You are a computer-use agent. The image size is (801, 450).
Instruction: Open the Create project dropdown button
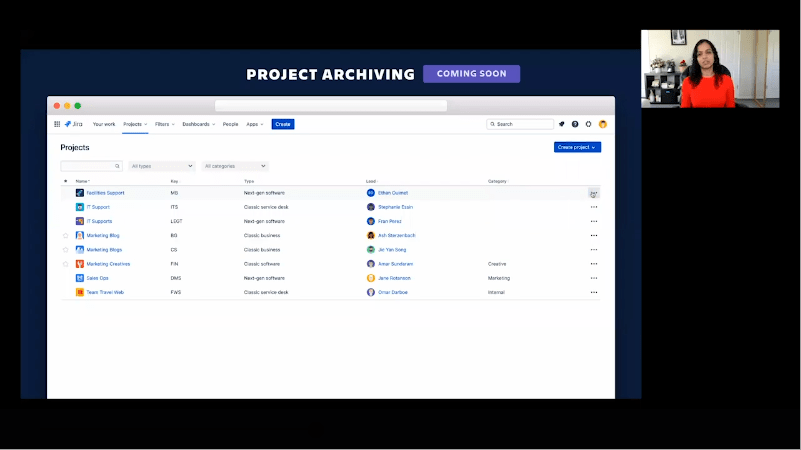coord(577,147)
